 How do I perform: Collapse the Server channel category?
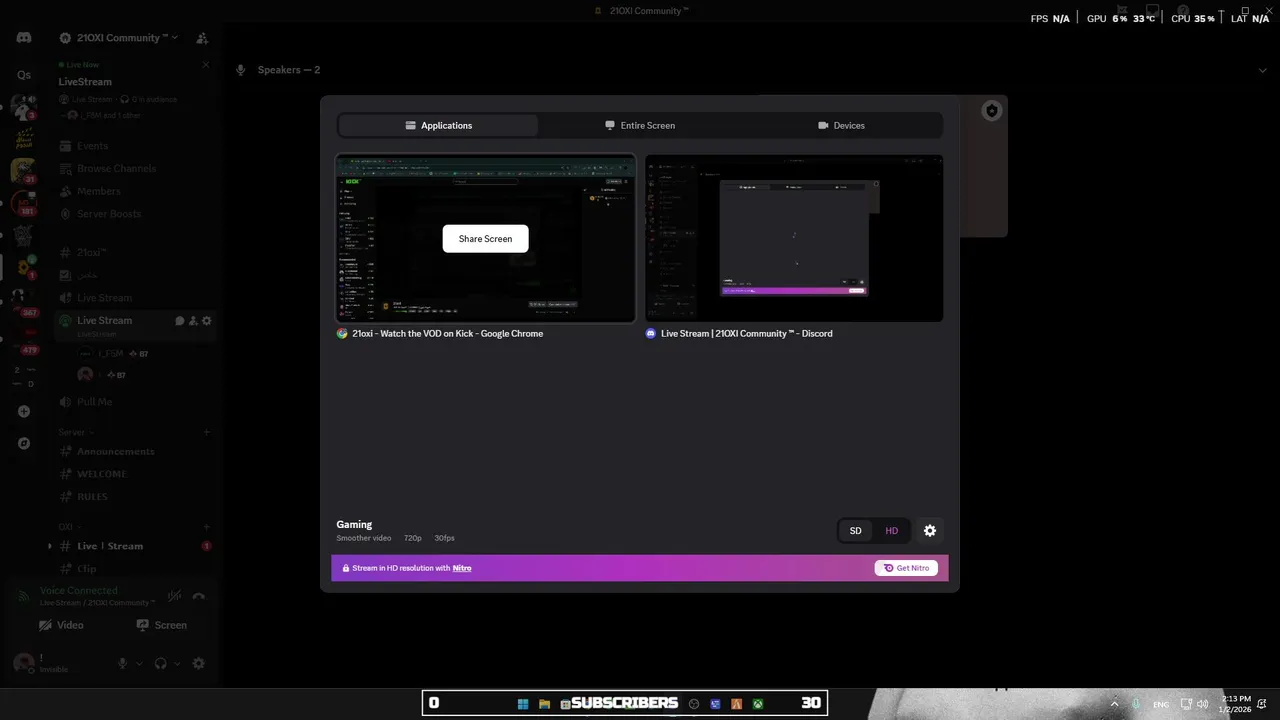pos(75,432)
